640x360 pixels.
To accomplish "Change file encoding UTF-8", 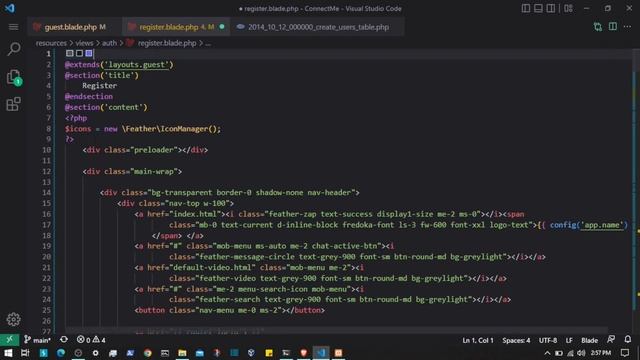I will pyautogui.click(x=548, y=340).
